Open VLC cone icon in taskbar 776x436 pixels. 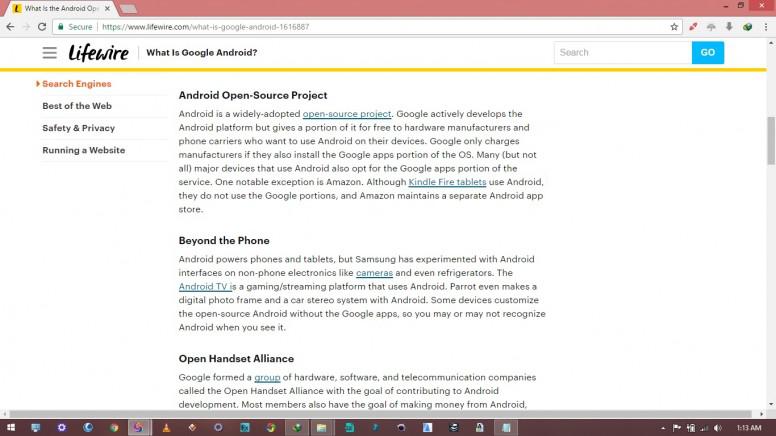(x=166, y=428)
